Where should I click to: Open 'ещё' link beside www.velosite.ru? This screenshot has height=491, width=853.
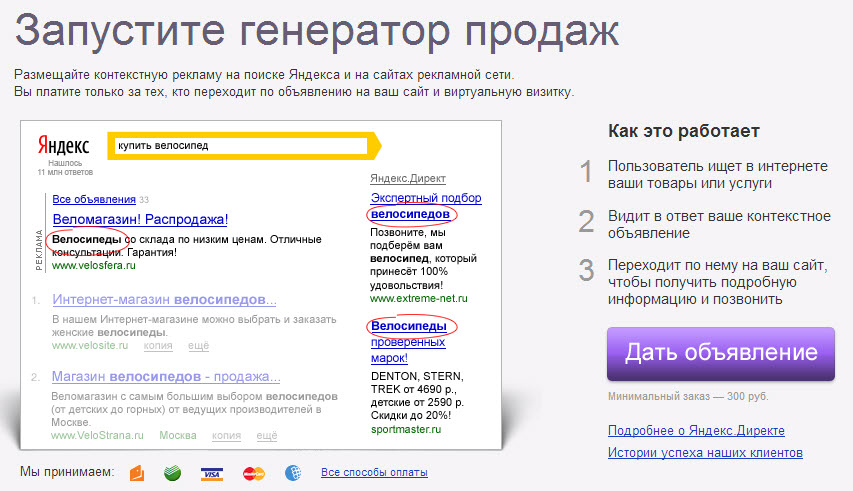pyautogui.click(x=199, y=346)
